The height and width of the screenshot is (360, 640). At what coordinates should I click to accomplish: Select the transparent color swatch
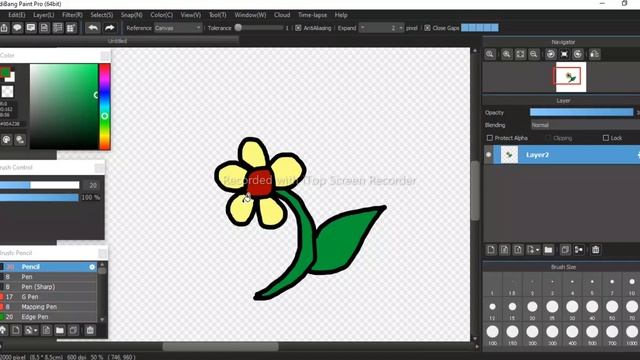[x=7, y=91]
